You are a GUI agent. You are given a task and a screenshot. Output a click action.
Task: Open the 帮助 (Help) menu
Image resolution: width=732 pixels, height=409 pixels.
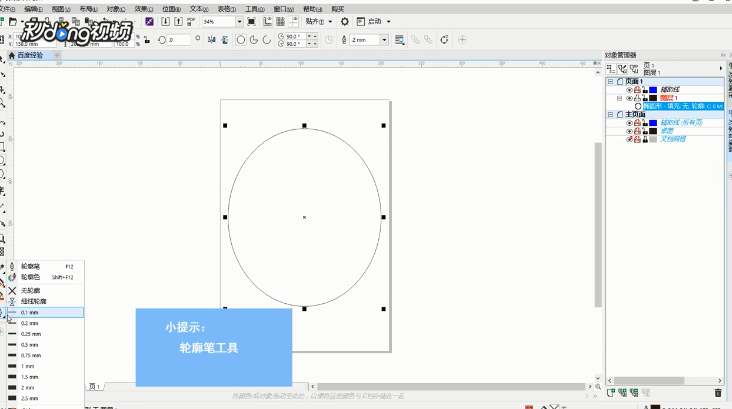312,9
